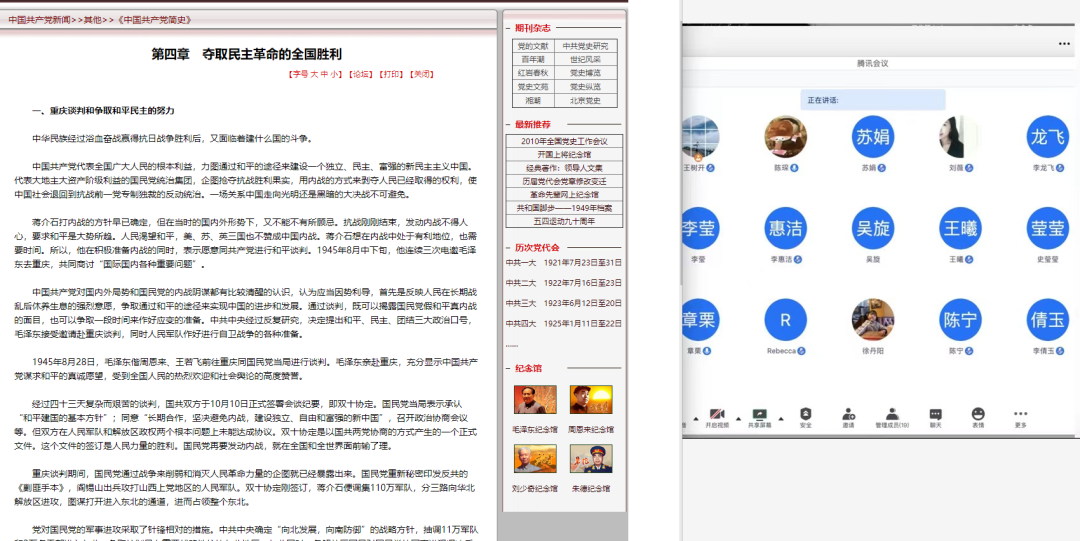Click 毛泽东纪念馆 thumbnail image

pyautogui.click(x=534, y=400)
